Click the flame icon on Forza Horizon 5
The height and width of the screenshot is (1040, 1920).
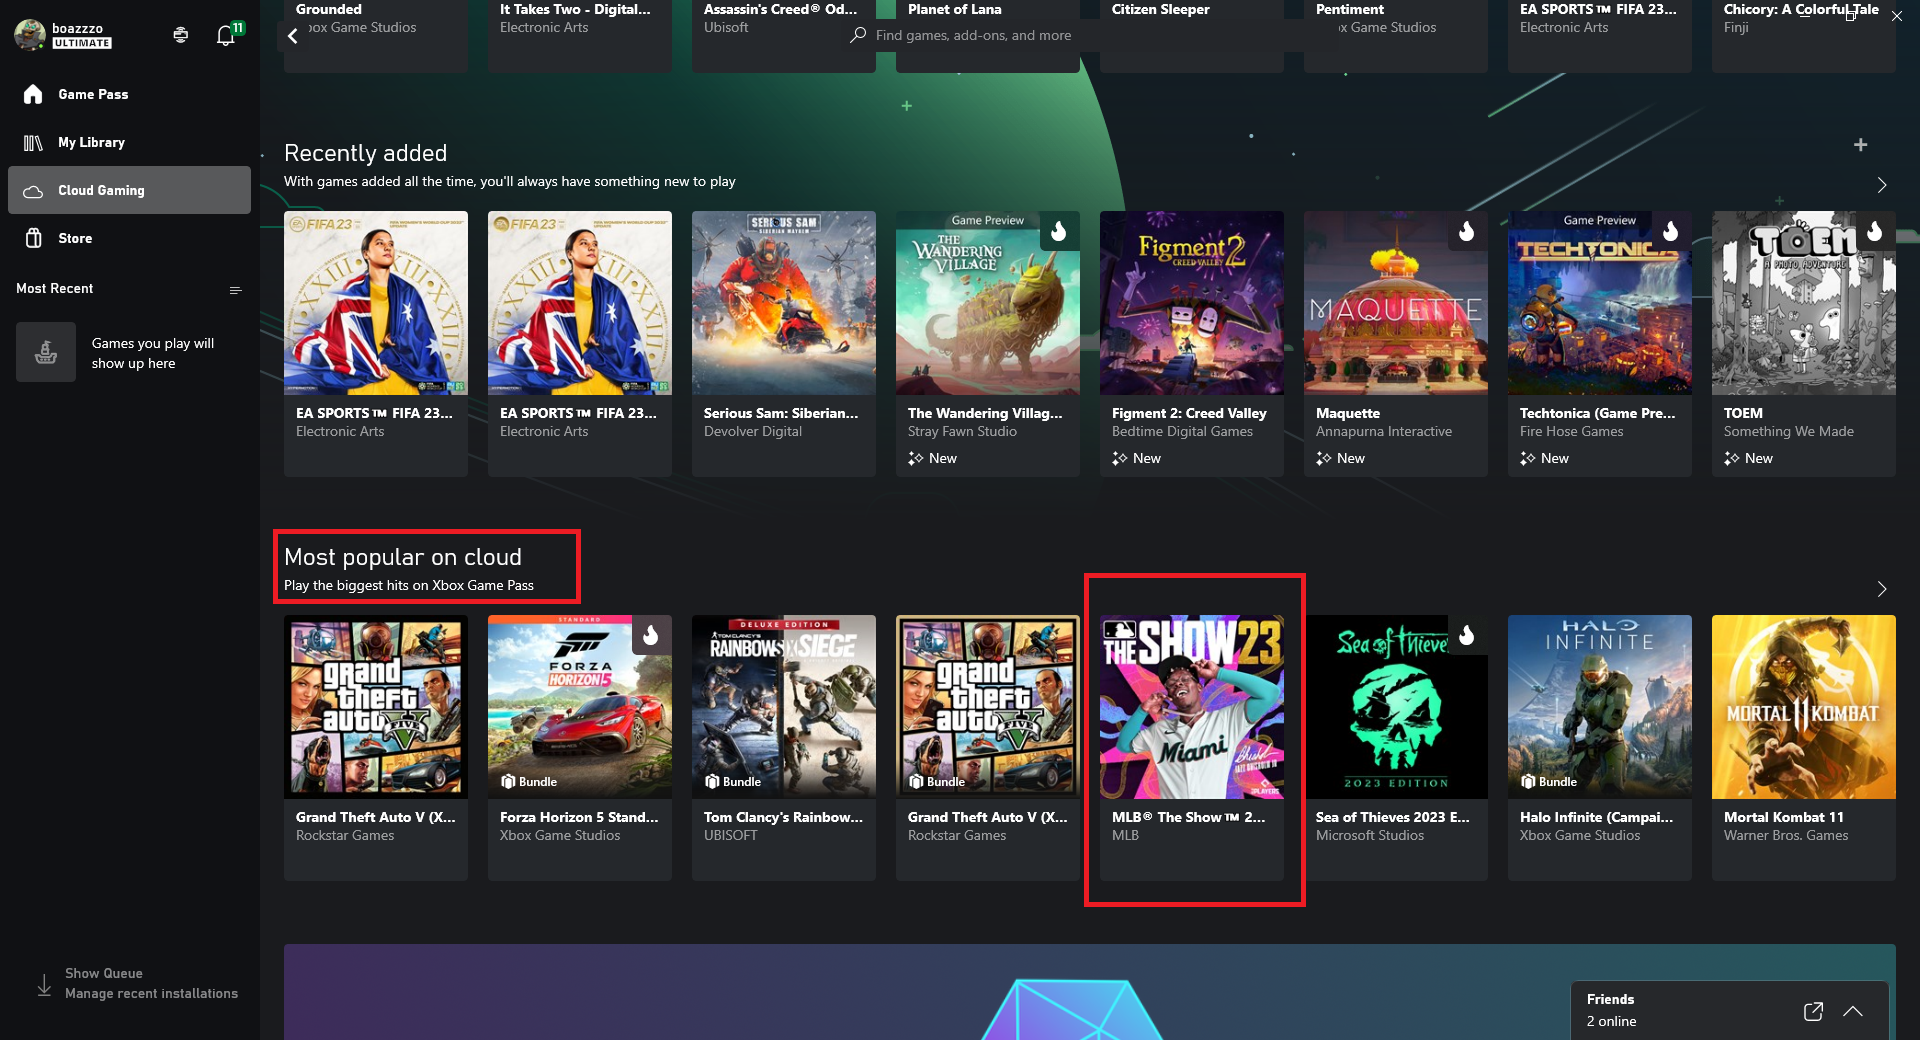click(x=651, y=634)
